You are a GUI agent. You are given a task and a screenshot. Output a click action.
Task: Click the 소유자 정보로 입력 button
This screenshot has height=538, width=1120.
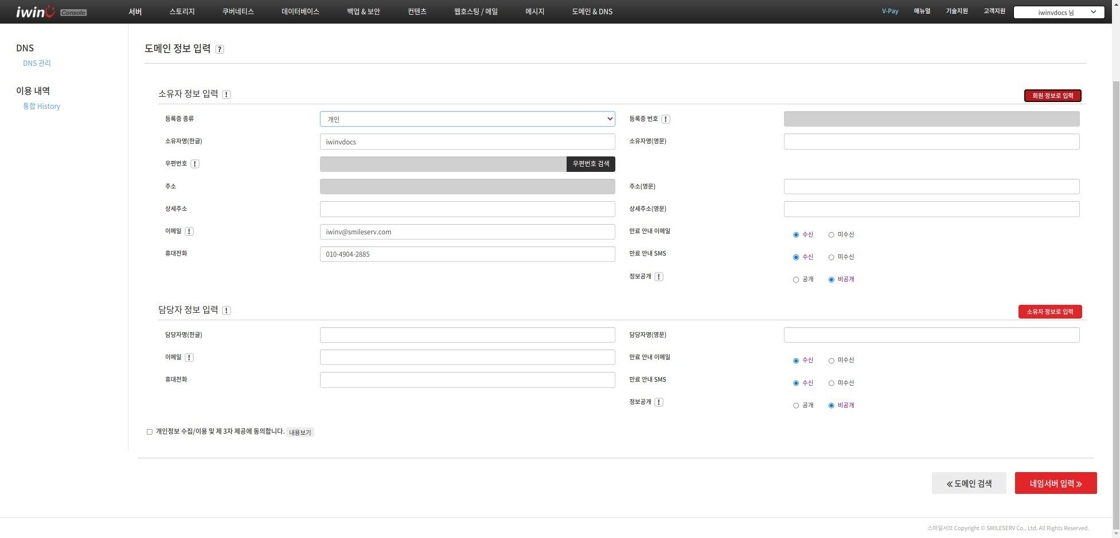(1050, 312)
